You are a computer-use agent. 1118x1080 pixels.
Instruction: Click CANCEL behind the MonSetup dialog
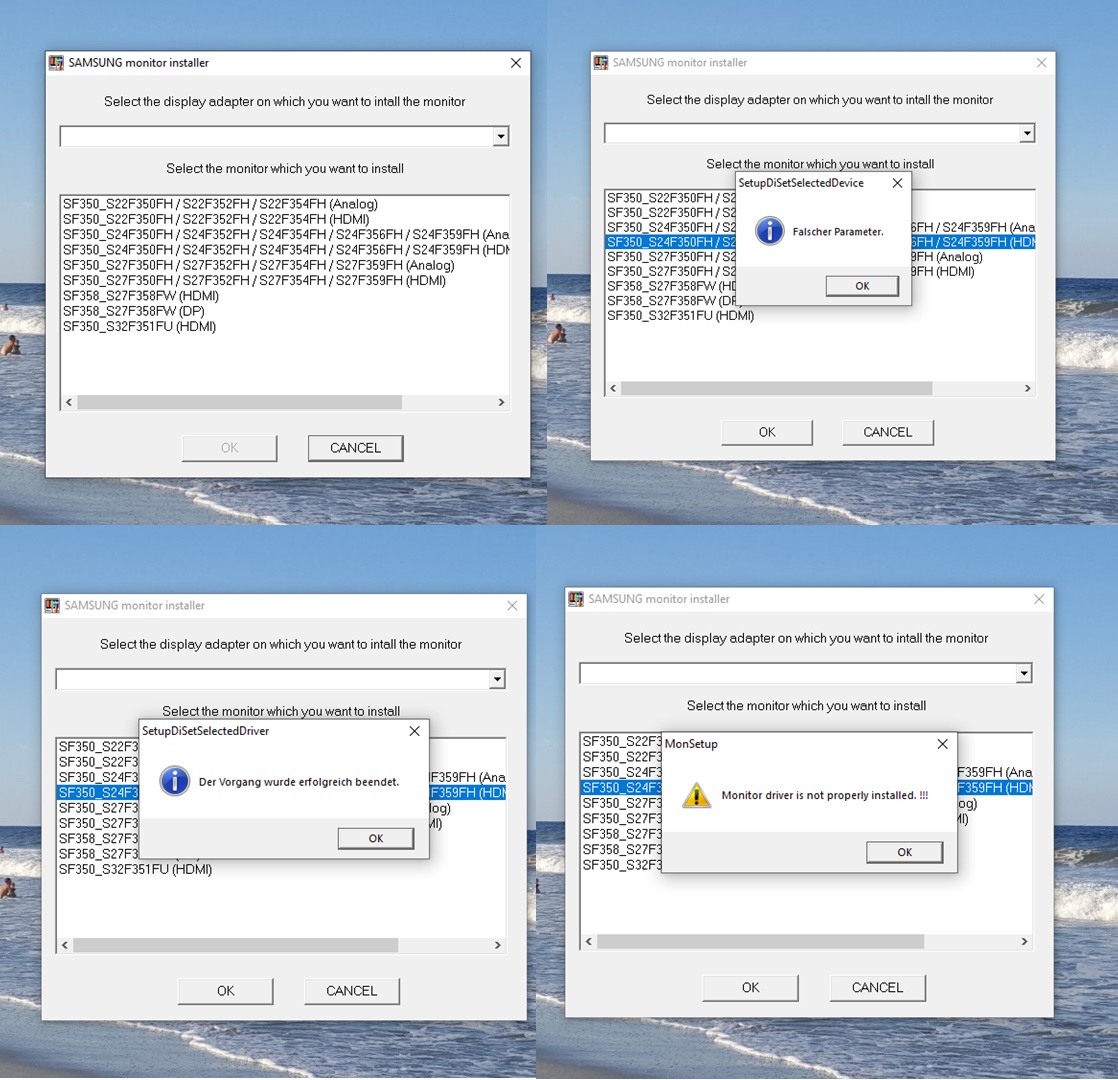click(x=878, y=988)
